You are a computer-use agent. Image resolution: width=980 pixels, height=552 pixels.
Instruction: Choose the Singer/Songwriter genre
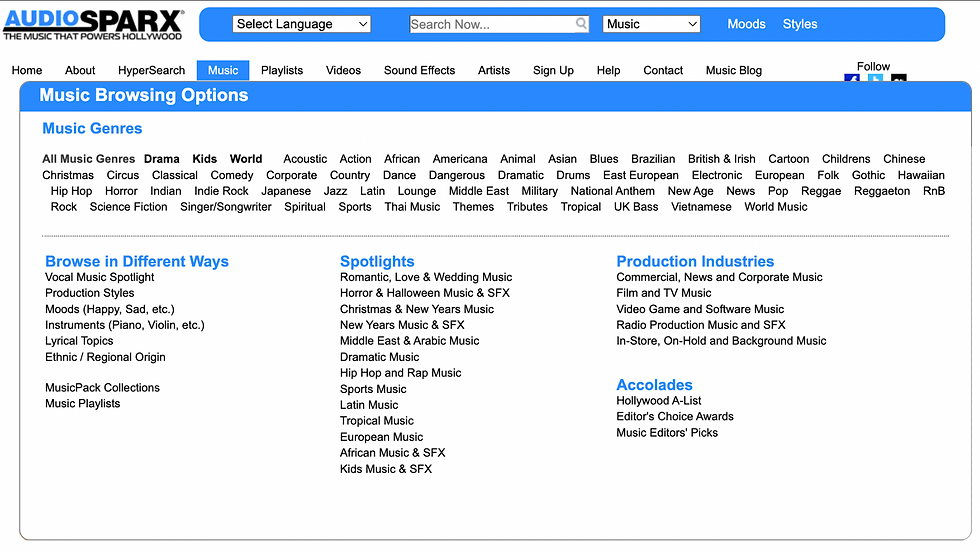tap(226, 206)
